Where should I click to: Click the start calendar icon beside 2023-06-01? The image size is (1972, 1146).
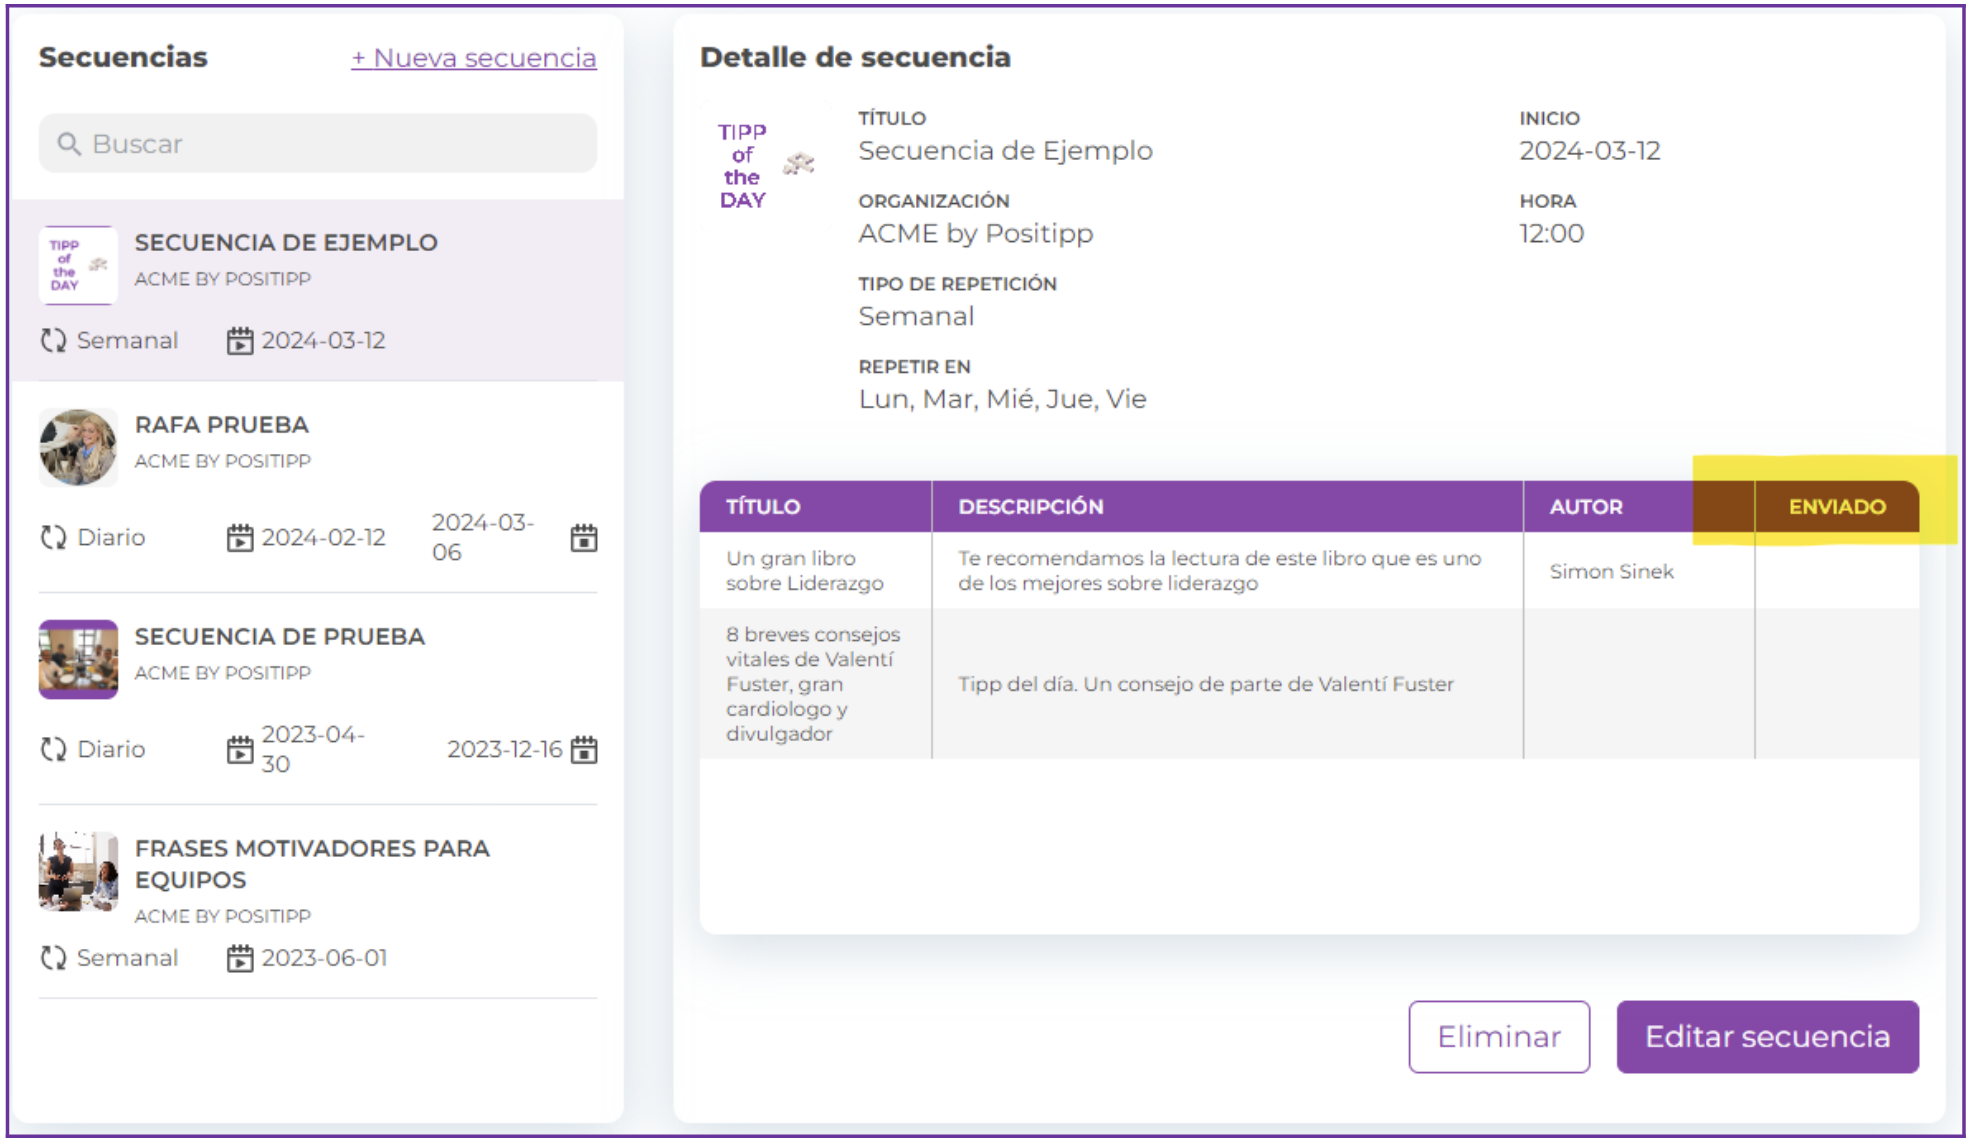pos(240,958)
